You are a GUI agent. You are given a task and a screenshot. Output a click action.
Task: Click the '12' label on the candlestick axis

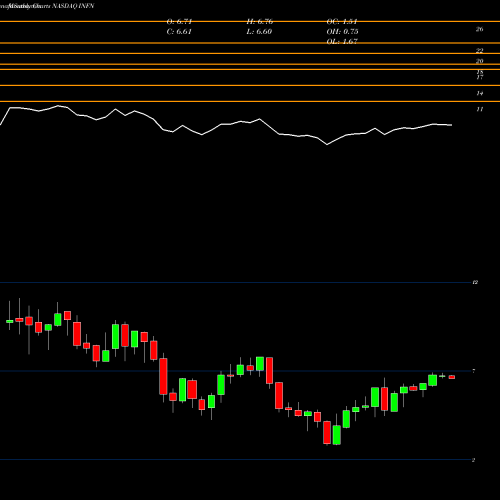click(475, 282)
